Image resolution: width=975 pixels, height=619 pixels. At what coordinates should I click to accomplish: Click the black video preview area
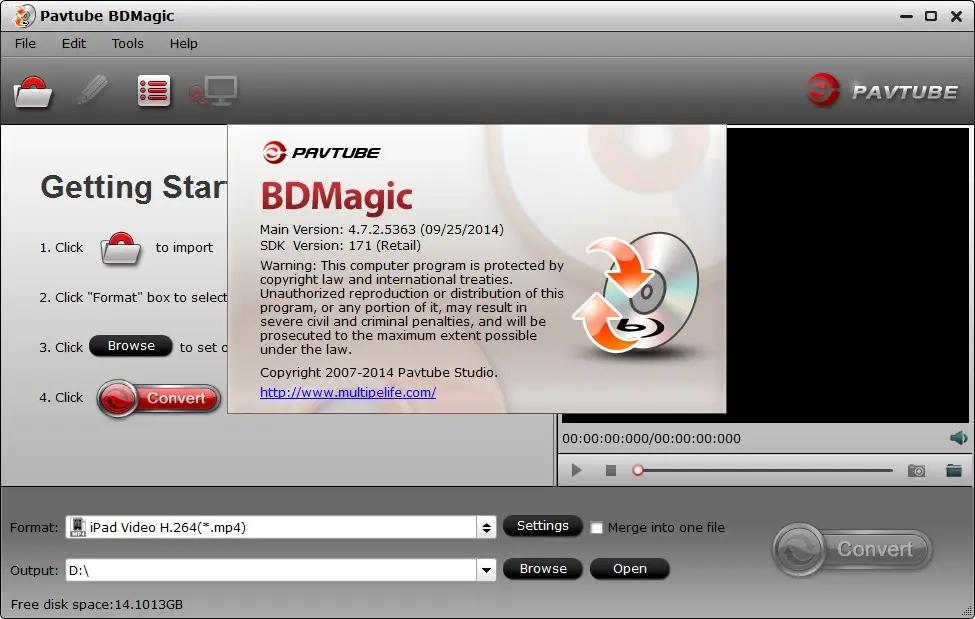pos(847,274)
